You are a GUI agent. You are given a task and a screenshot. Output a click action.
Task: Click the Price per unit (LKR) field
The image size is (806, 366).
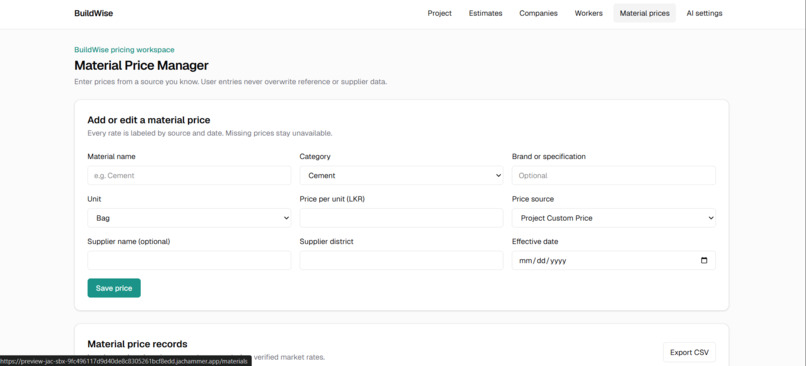pyautogui.click(x=401, y=218)
